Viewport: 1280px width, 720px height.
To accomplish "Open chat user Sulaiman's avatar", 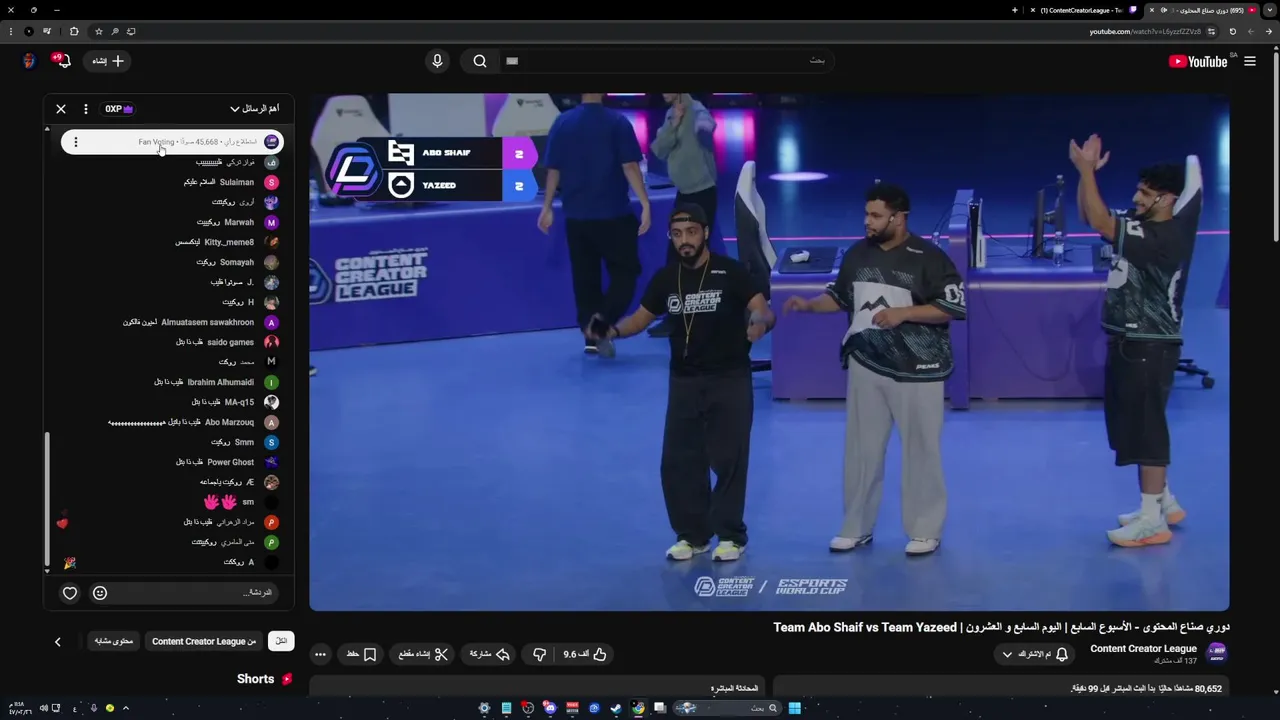I will click(x=271, y=182).
